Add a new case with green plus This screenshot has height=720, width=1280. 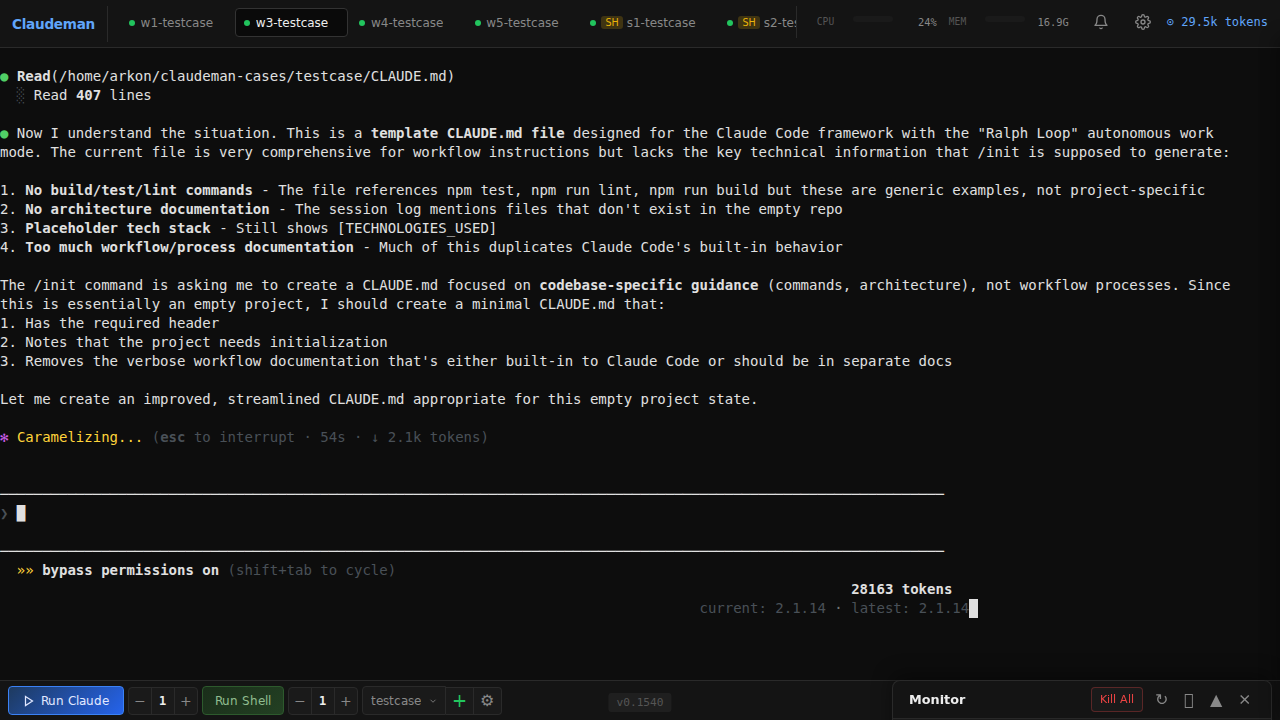(x=459, y=701)
